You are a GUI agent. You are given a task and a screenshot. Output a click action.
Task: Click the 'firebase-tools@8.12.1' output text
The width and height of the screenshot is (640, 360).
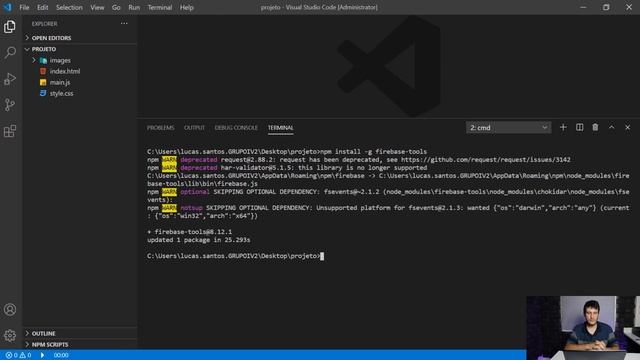coord(193,231)
